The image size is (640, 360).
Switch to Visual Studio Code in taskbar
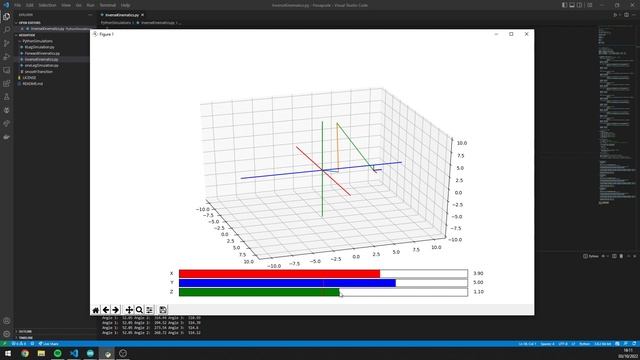[74, 353]
